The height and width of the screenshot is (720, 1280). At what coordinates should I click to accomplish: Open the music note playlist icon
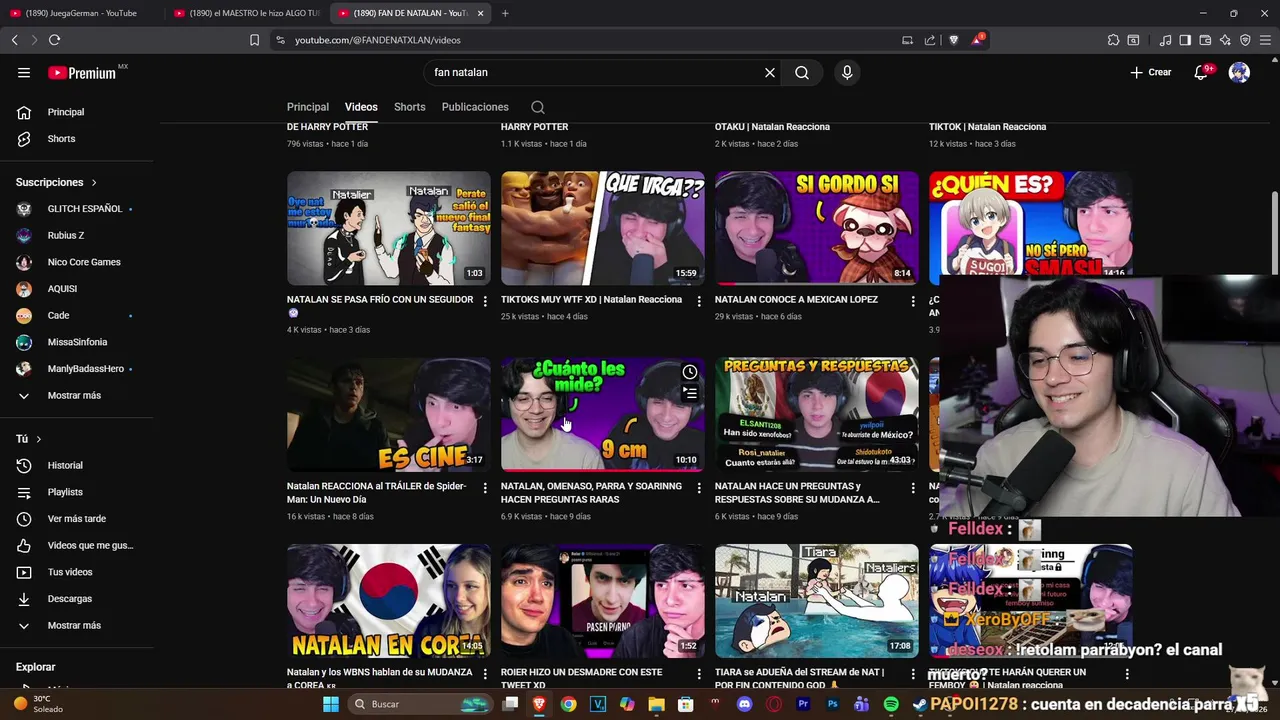tap(1165, 40)
